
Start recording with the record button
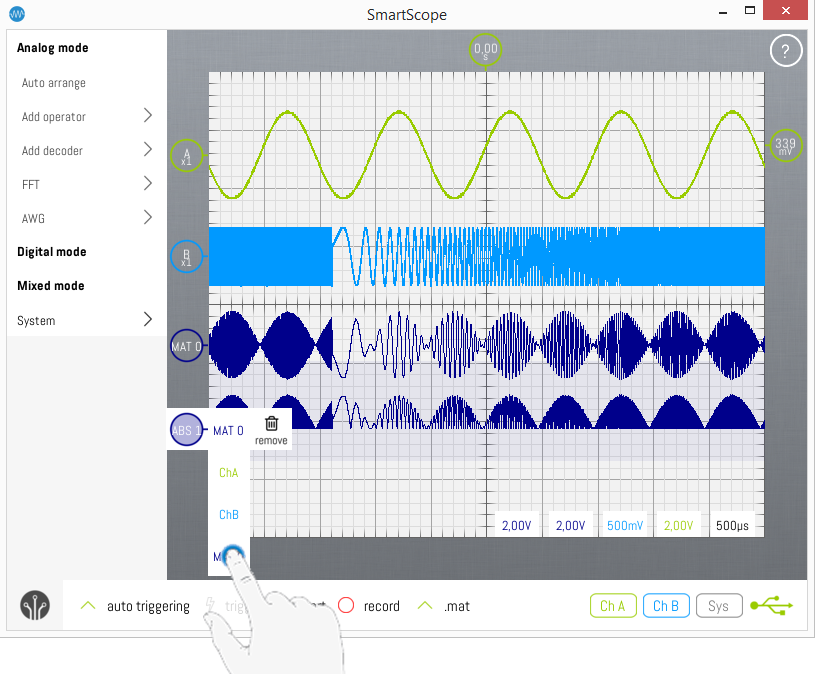coord(368,606)
